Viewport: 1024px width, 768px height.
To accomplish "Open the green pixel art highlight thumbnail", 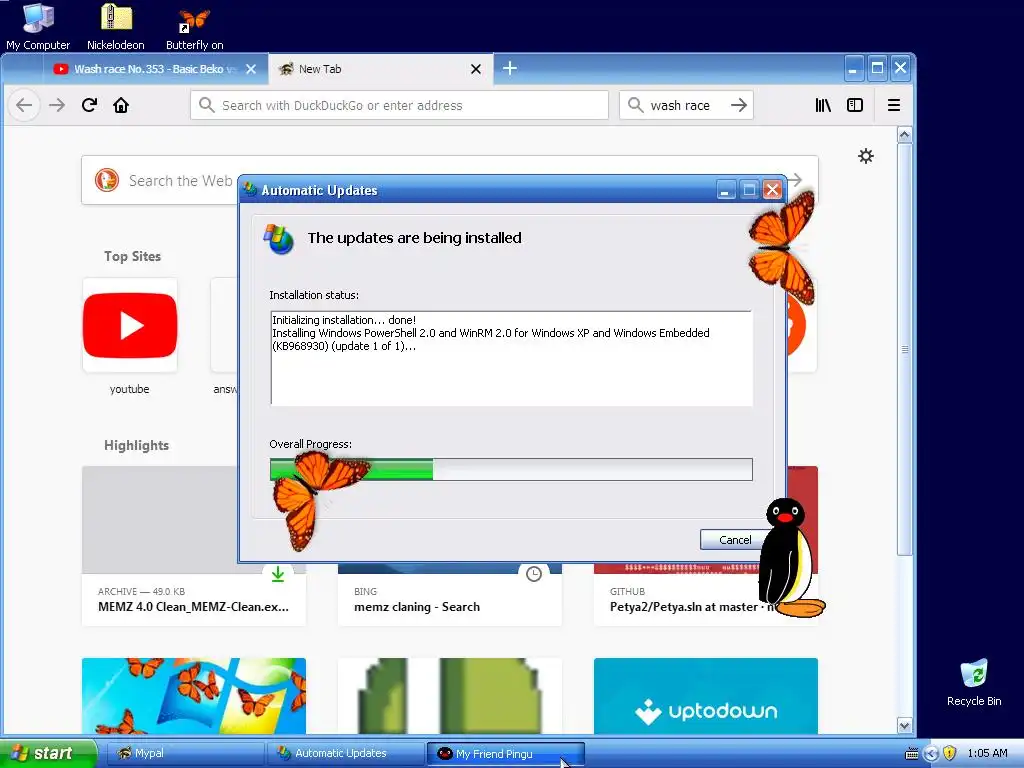I will coord(449,696).
